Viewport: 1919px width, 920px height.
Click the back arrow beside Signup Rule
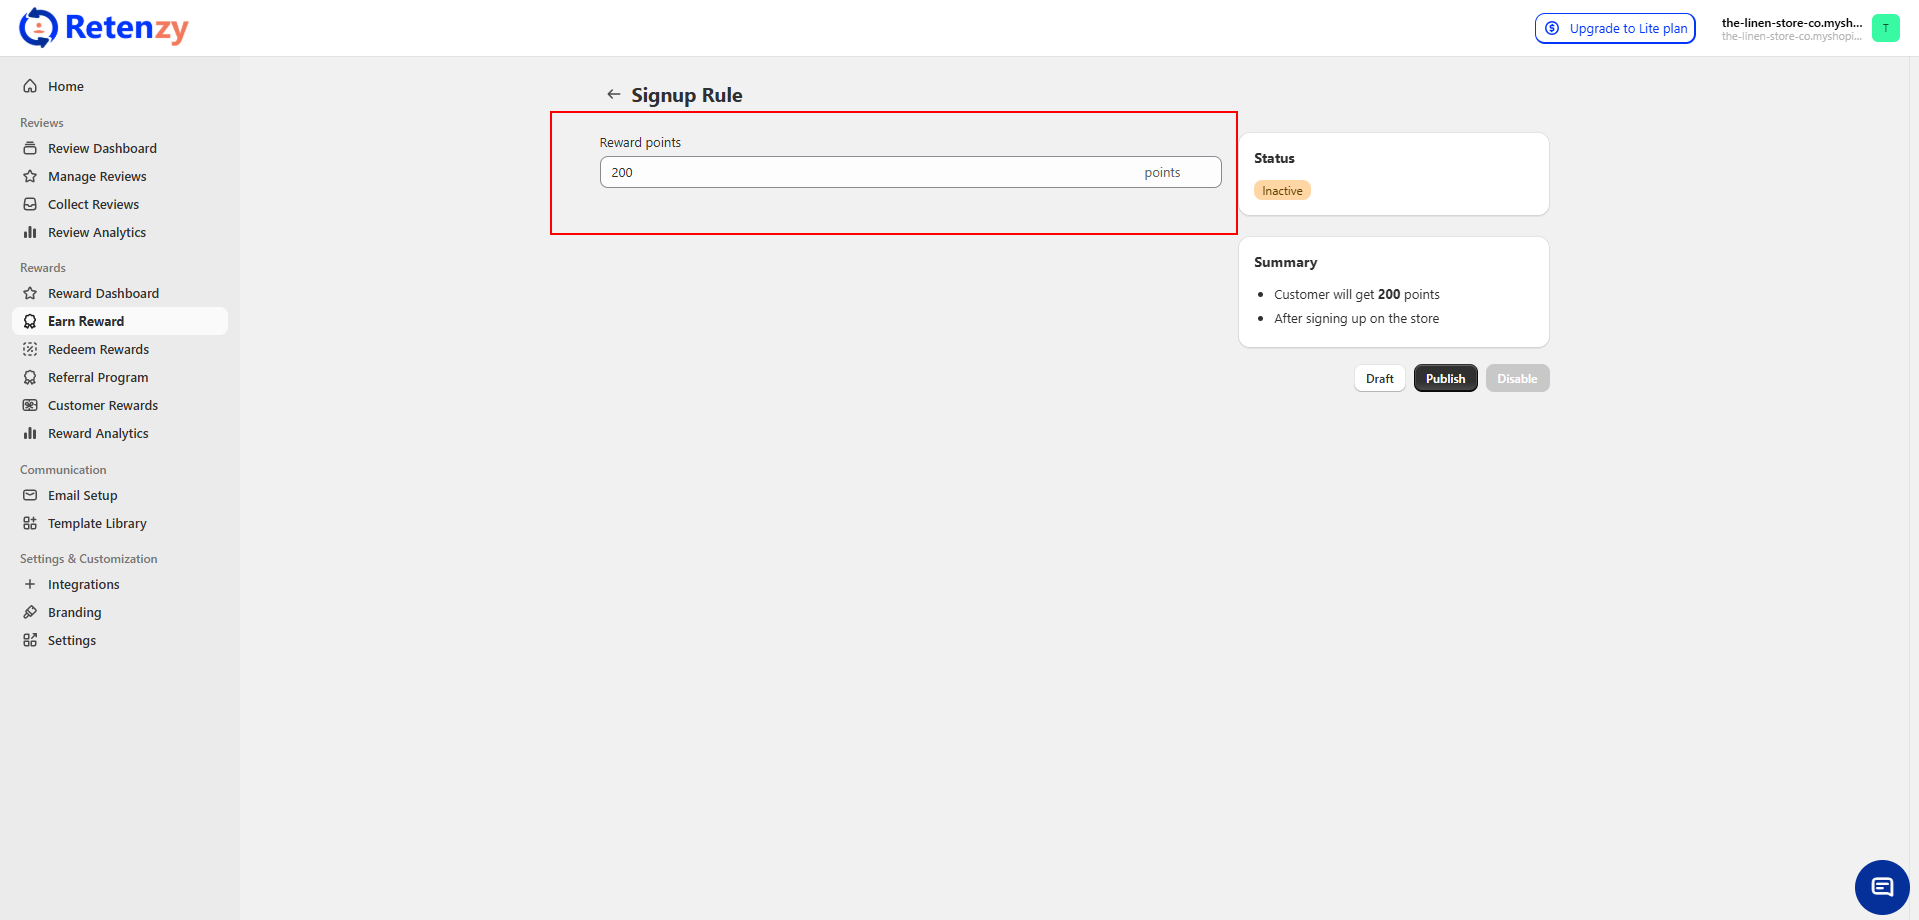click(613, 94)
